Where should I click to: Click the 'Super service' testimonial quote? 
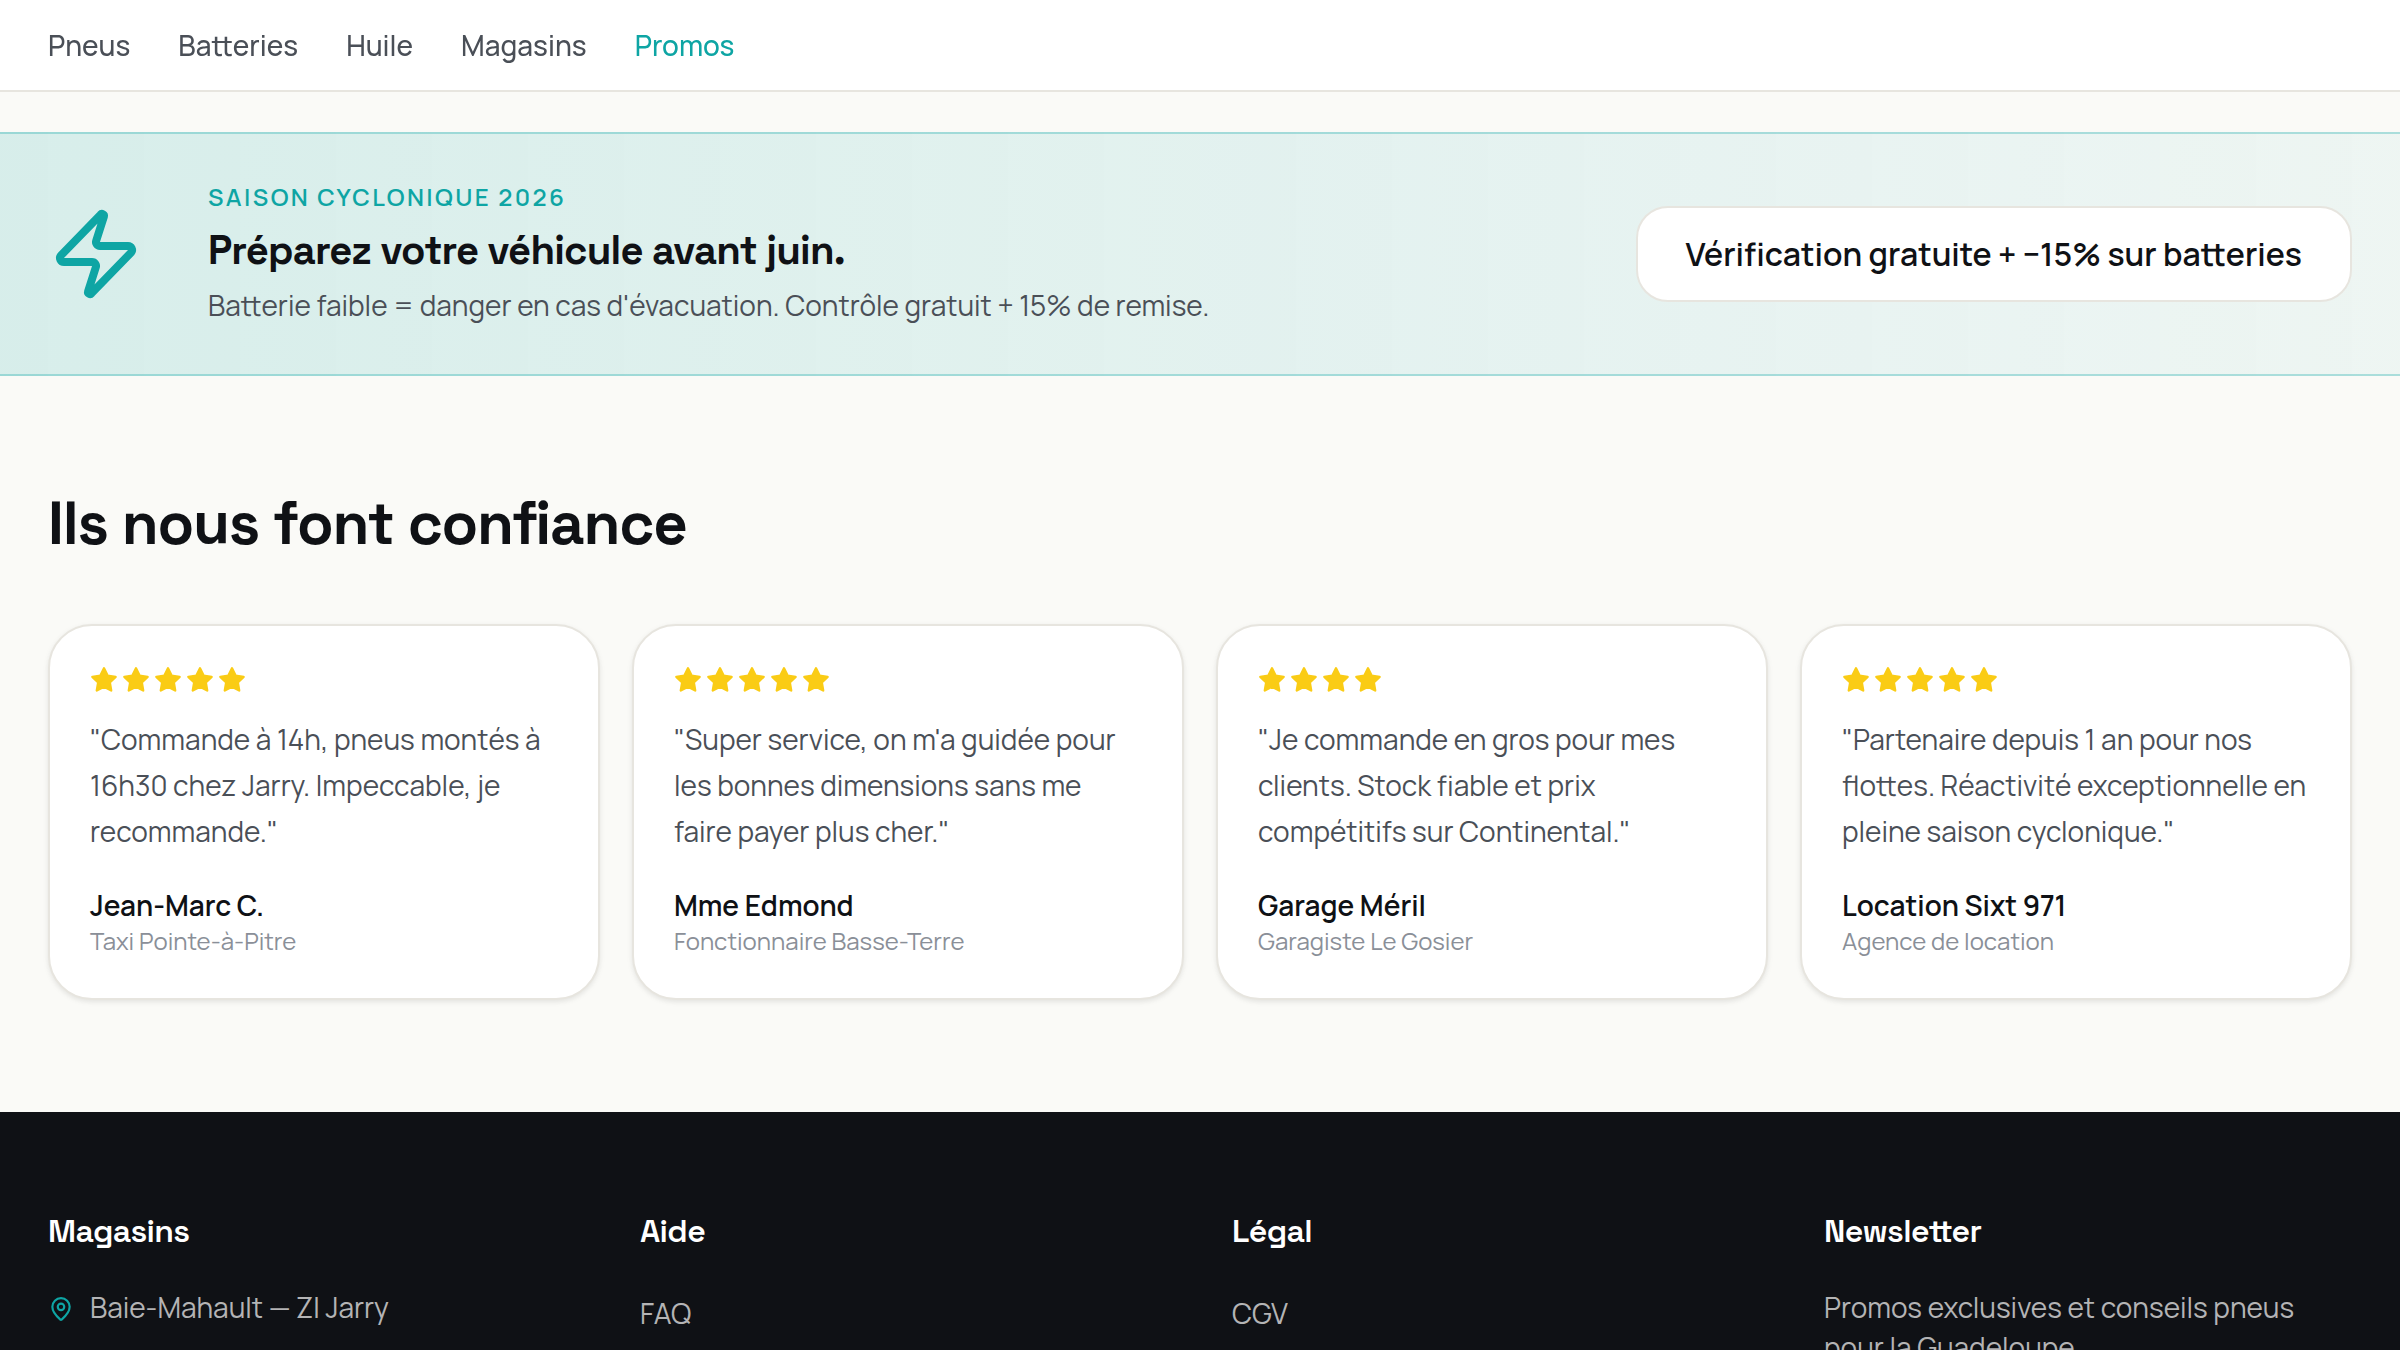894,786
